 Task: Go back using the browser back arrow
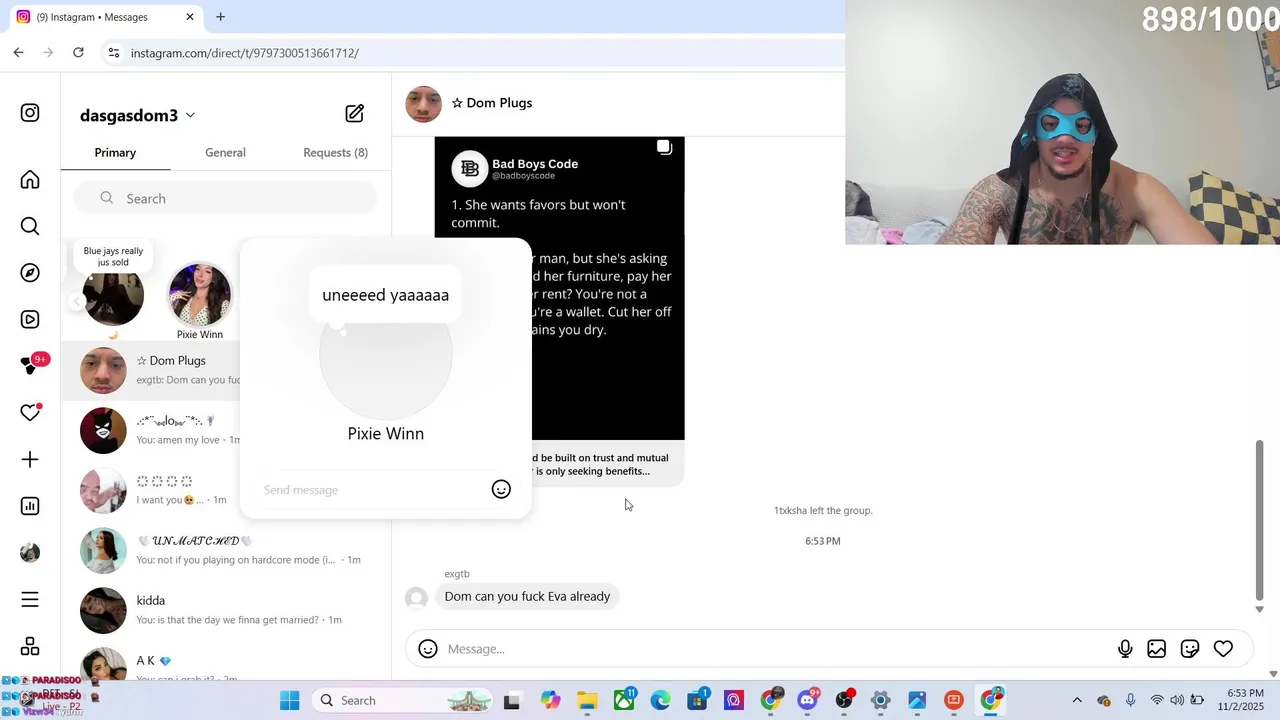point(18,52)
